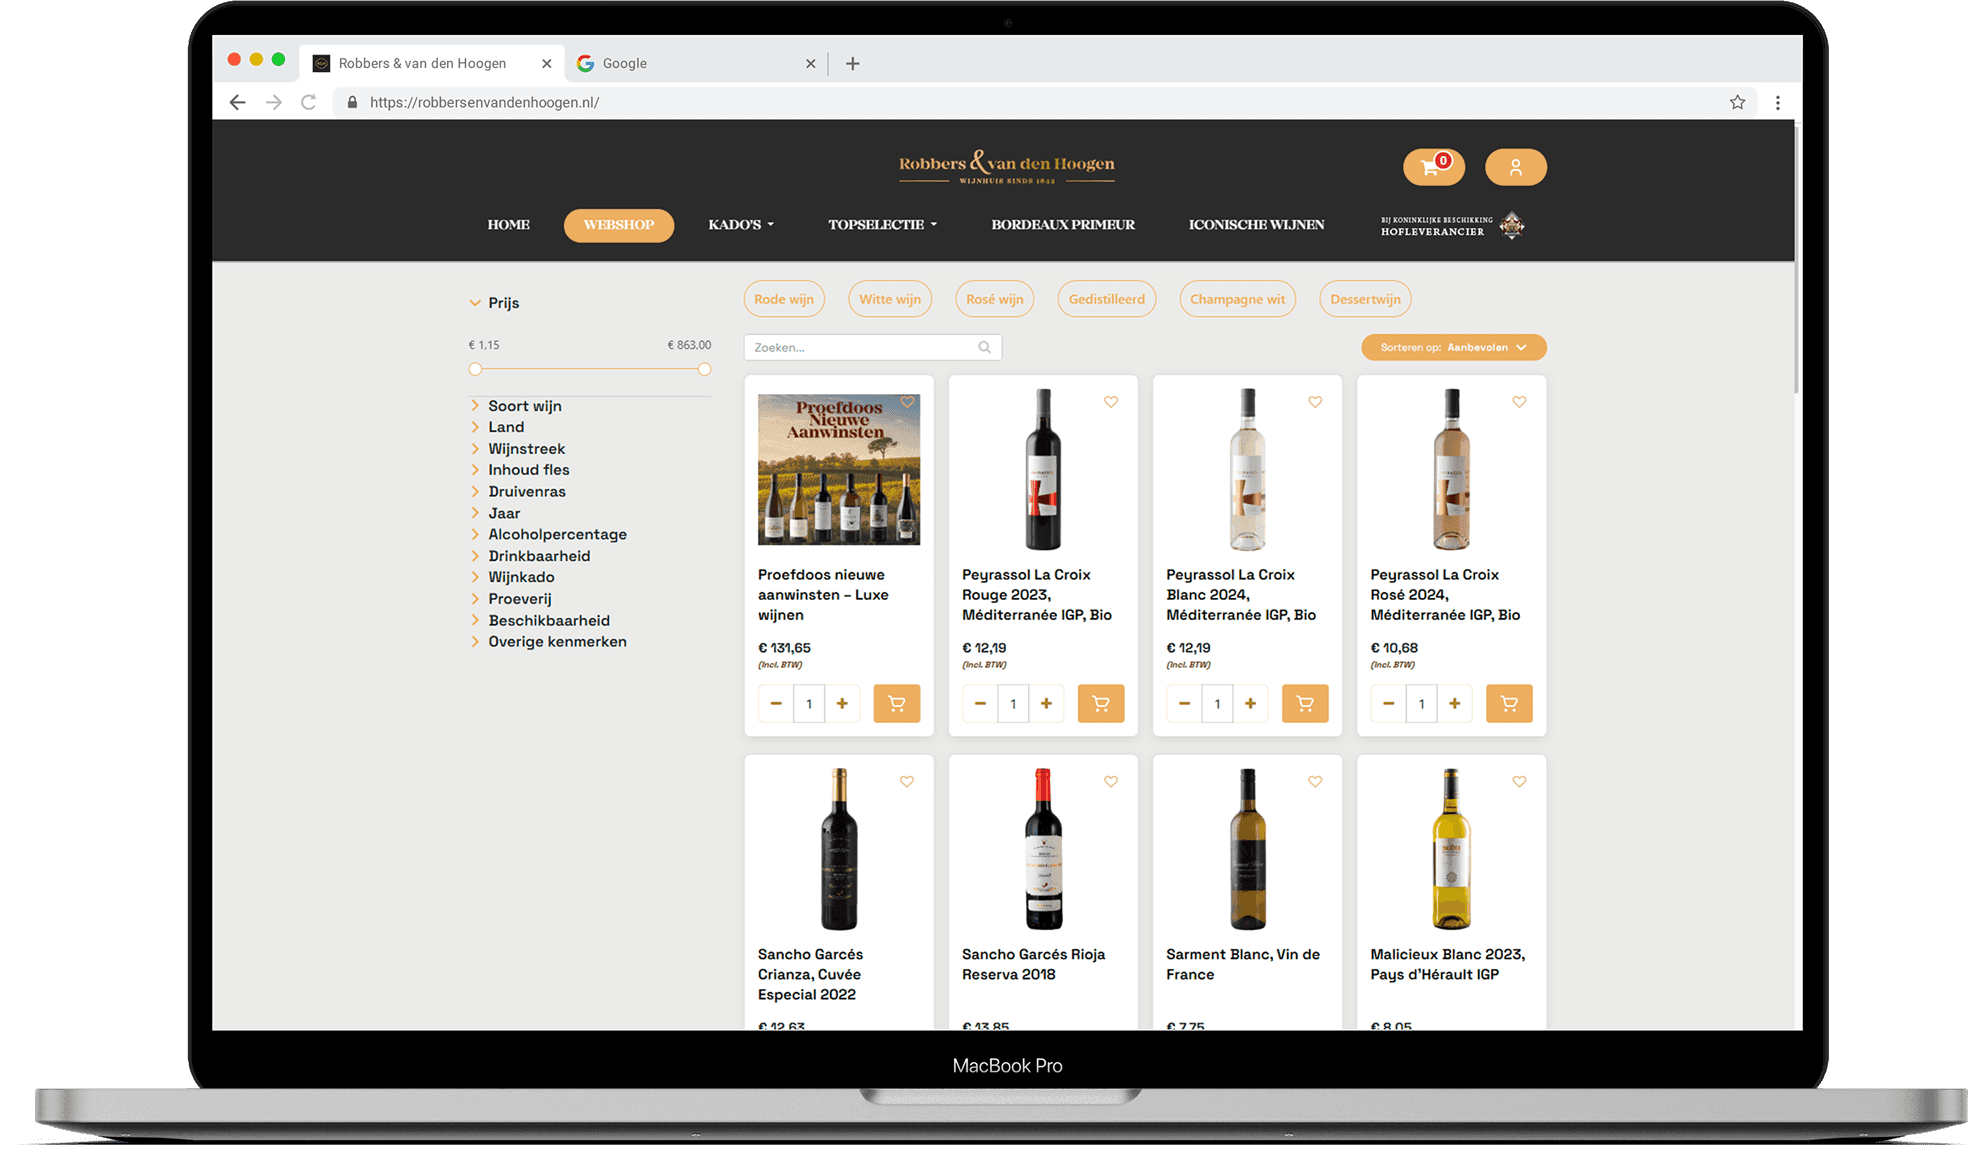The width and height of the screenshot is (1983, 1160).
Task: Open the Kado's menu
Action: point(740,225)
